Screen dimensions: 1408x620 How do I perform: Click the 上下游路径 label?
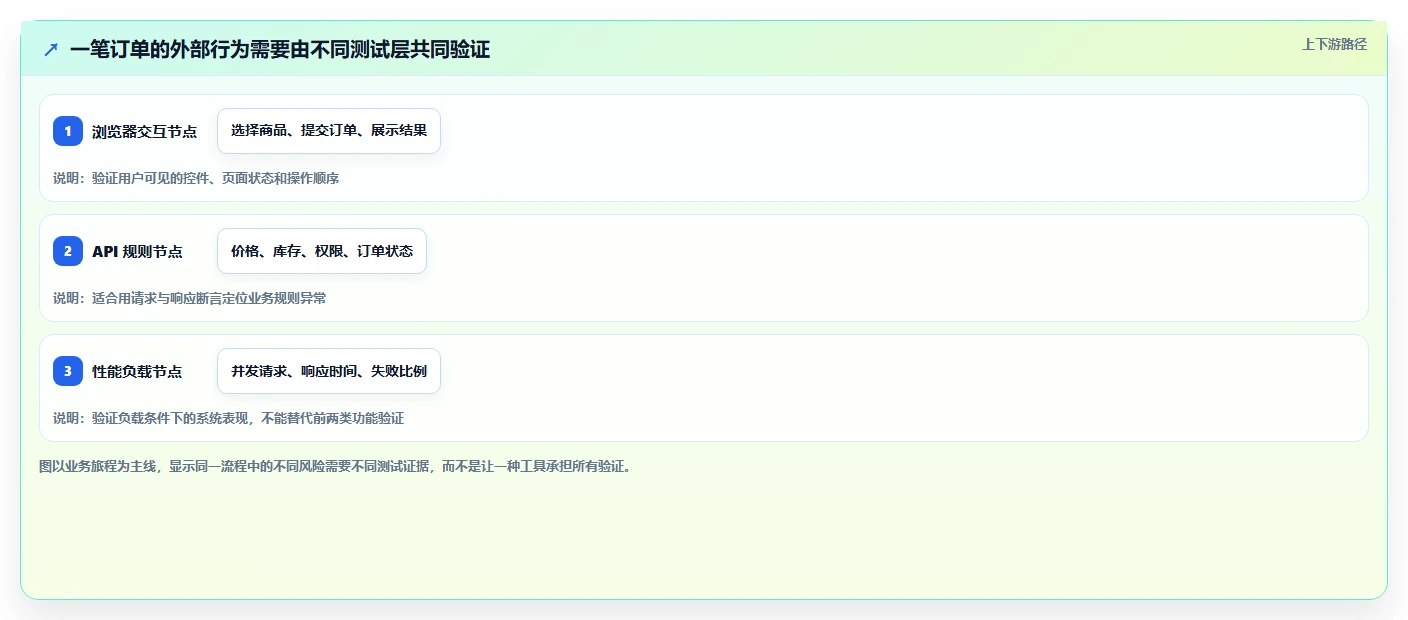(1334, 44)
